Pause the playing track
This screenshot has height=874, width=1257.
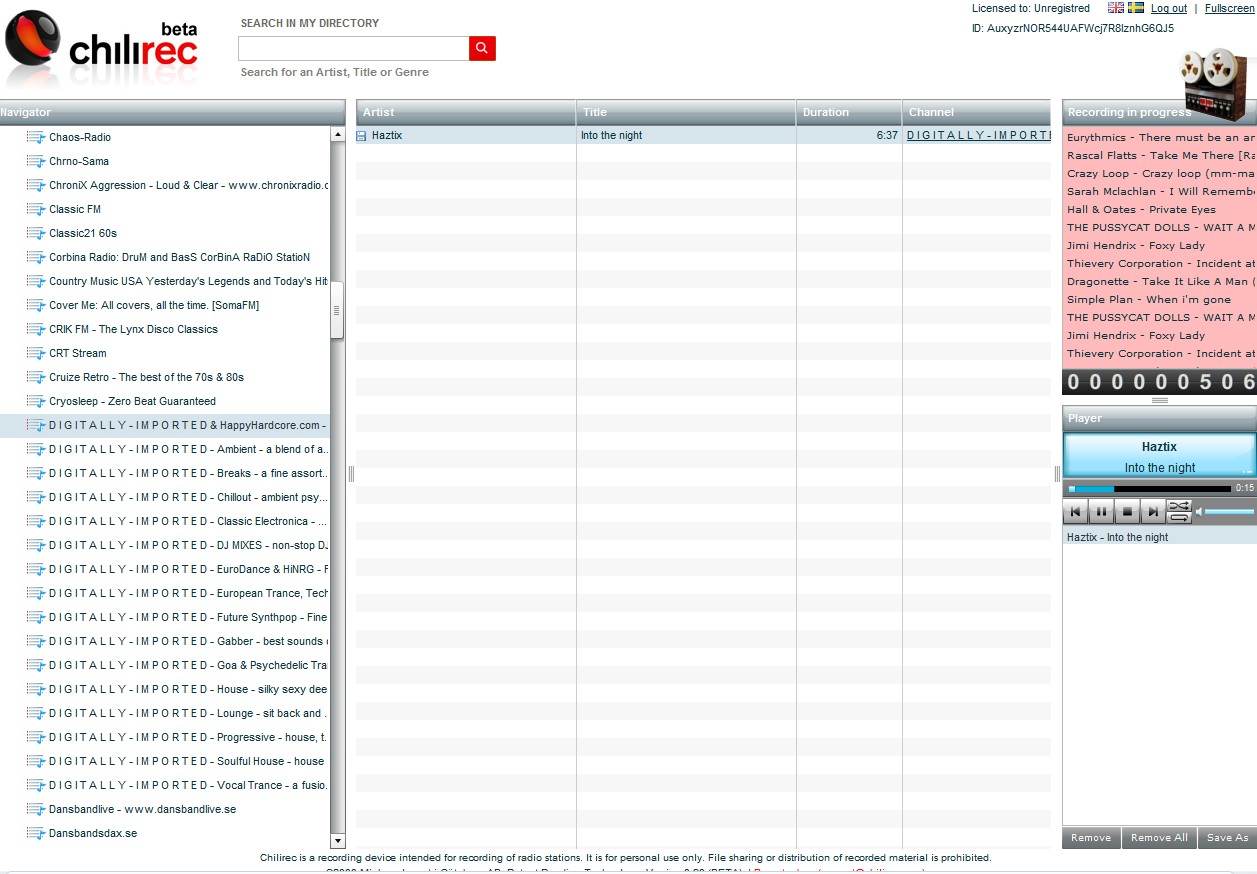(x=1101, y=511)
